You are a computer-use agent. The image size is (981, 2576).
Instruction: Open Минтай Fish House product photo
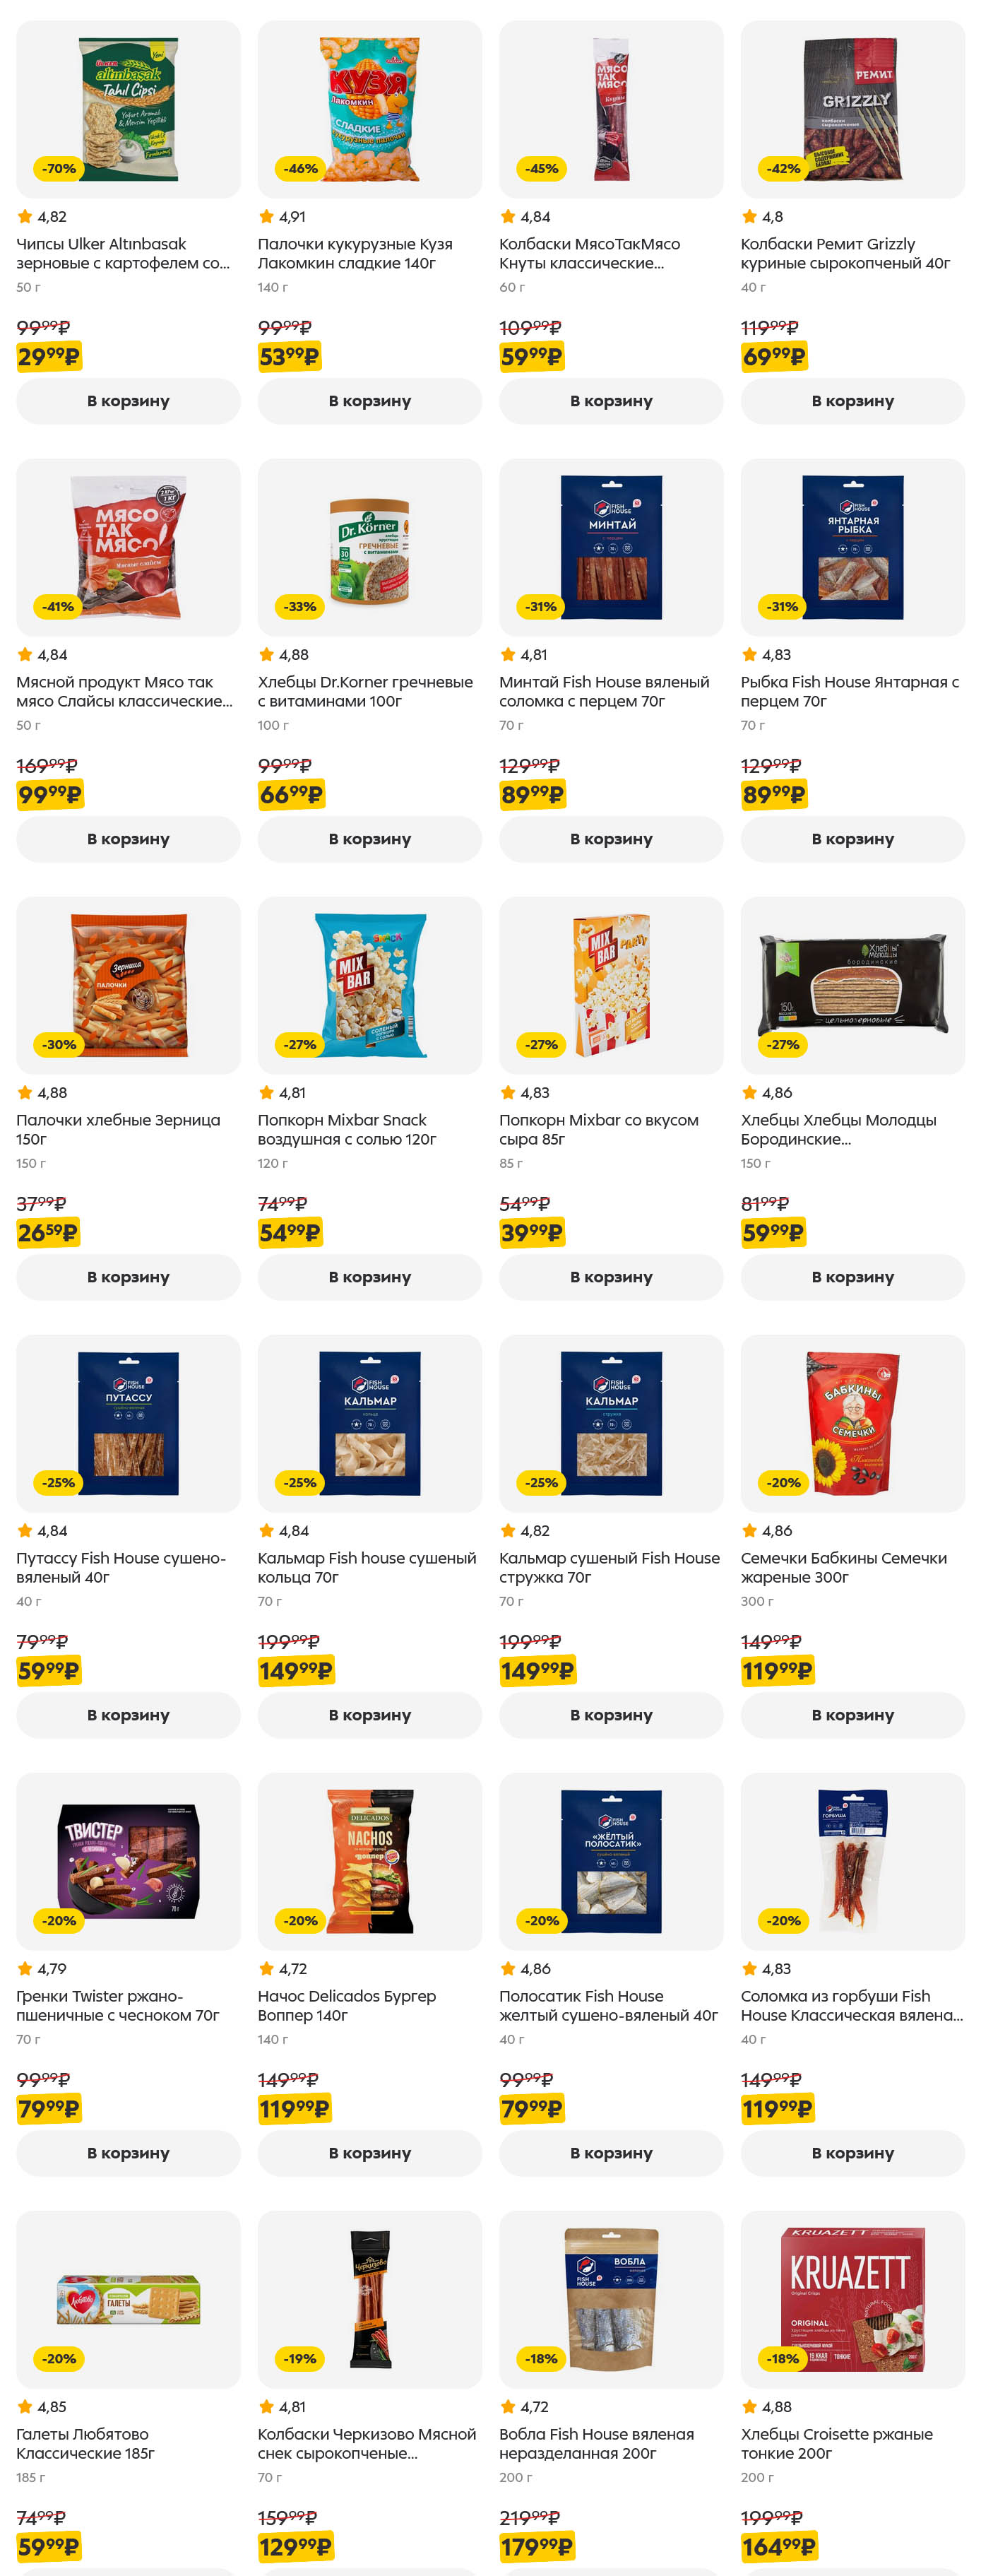click(x=611, y=547)
